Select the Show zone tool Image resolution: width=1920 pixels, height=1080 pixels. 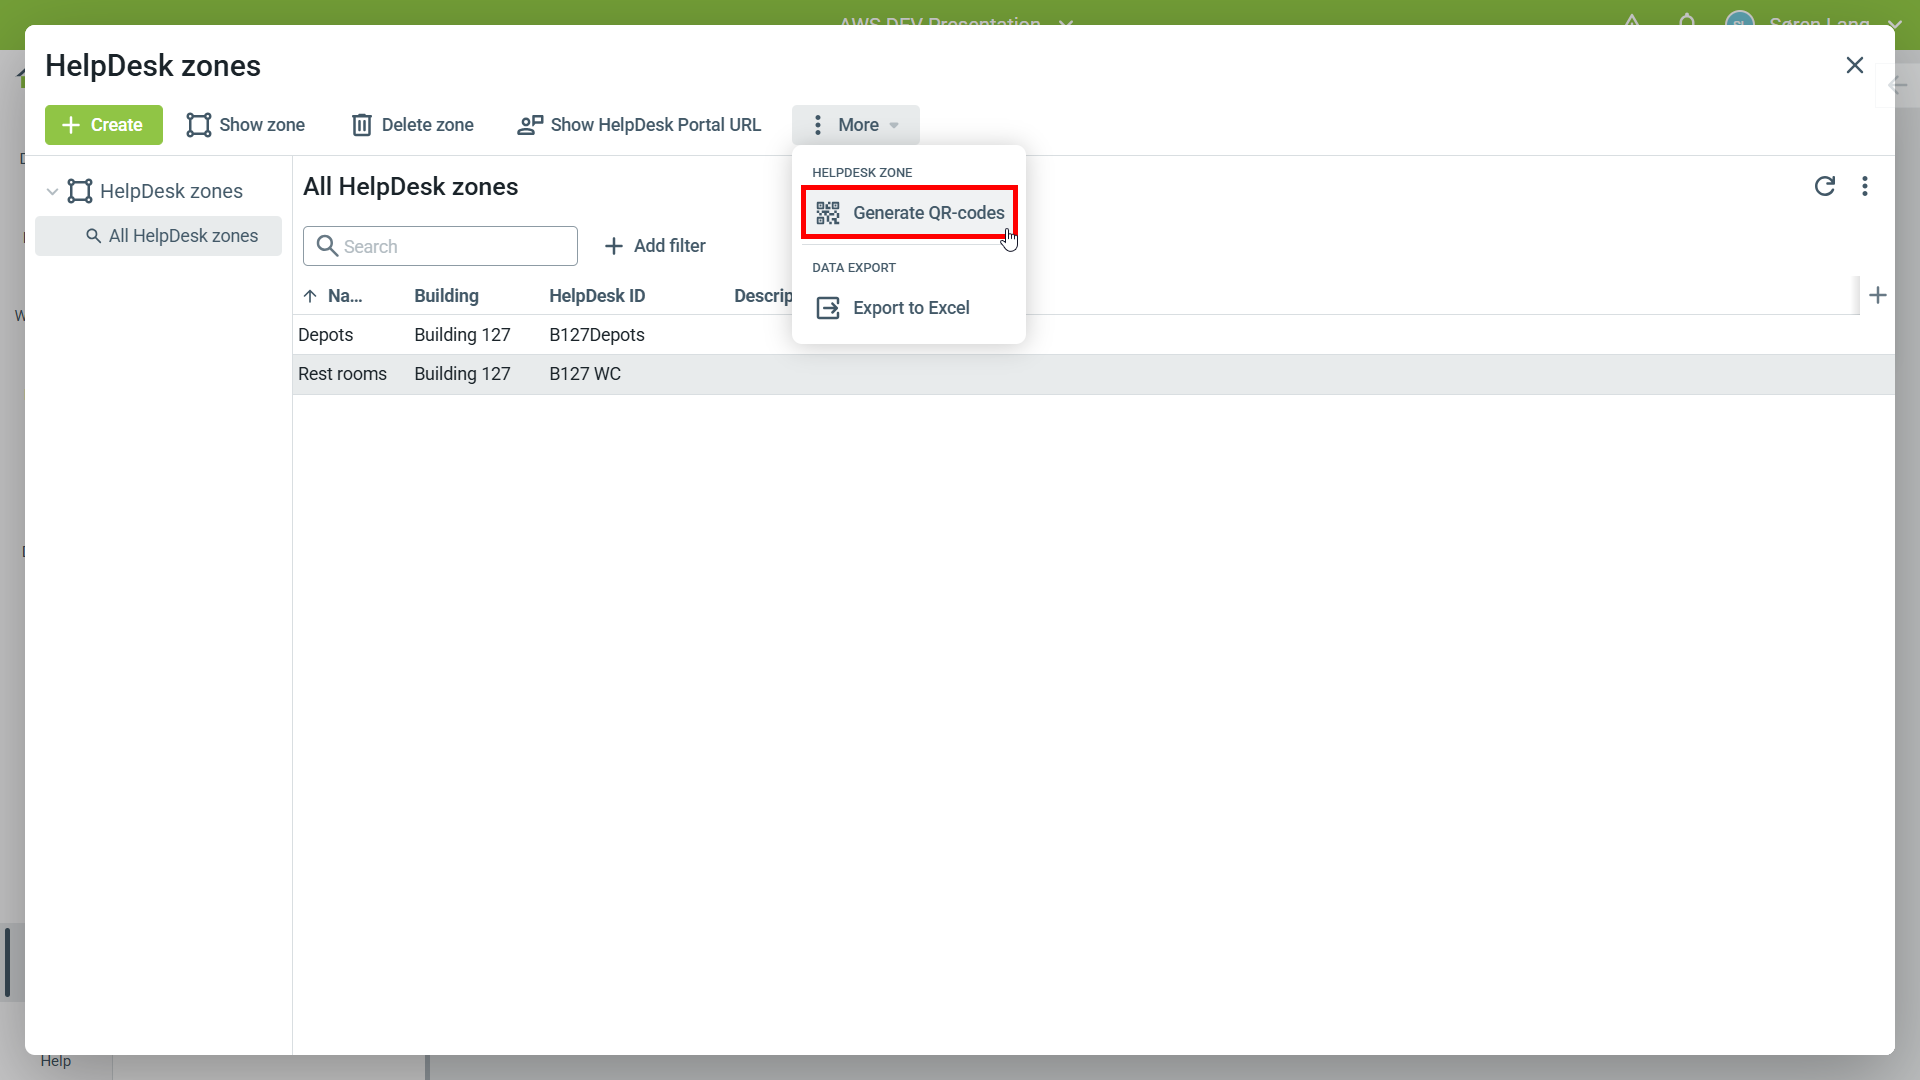click(246, 124)
